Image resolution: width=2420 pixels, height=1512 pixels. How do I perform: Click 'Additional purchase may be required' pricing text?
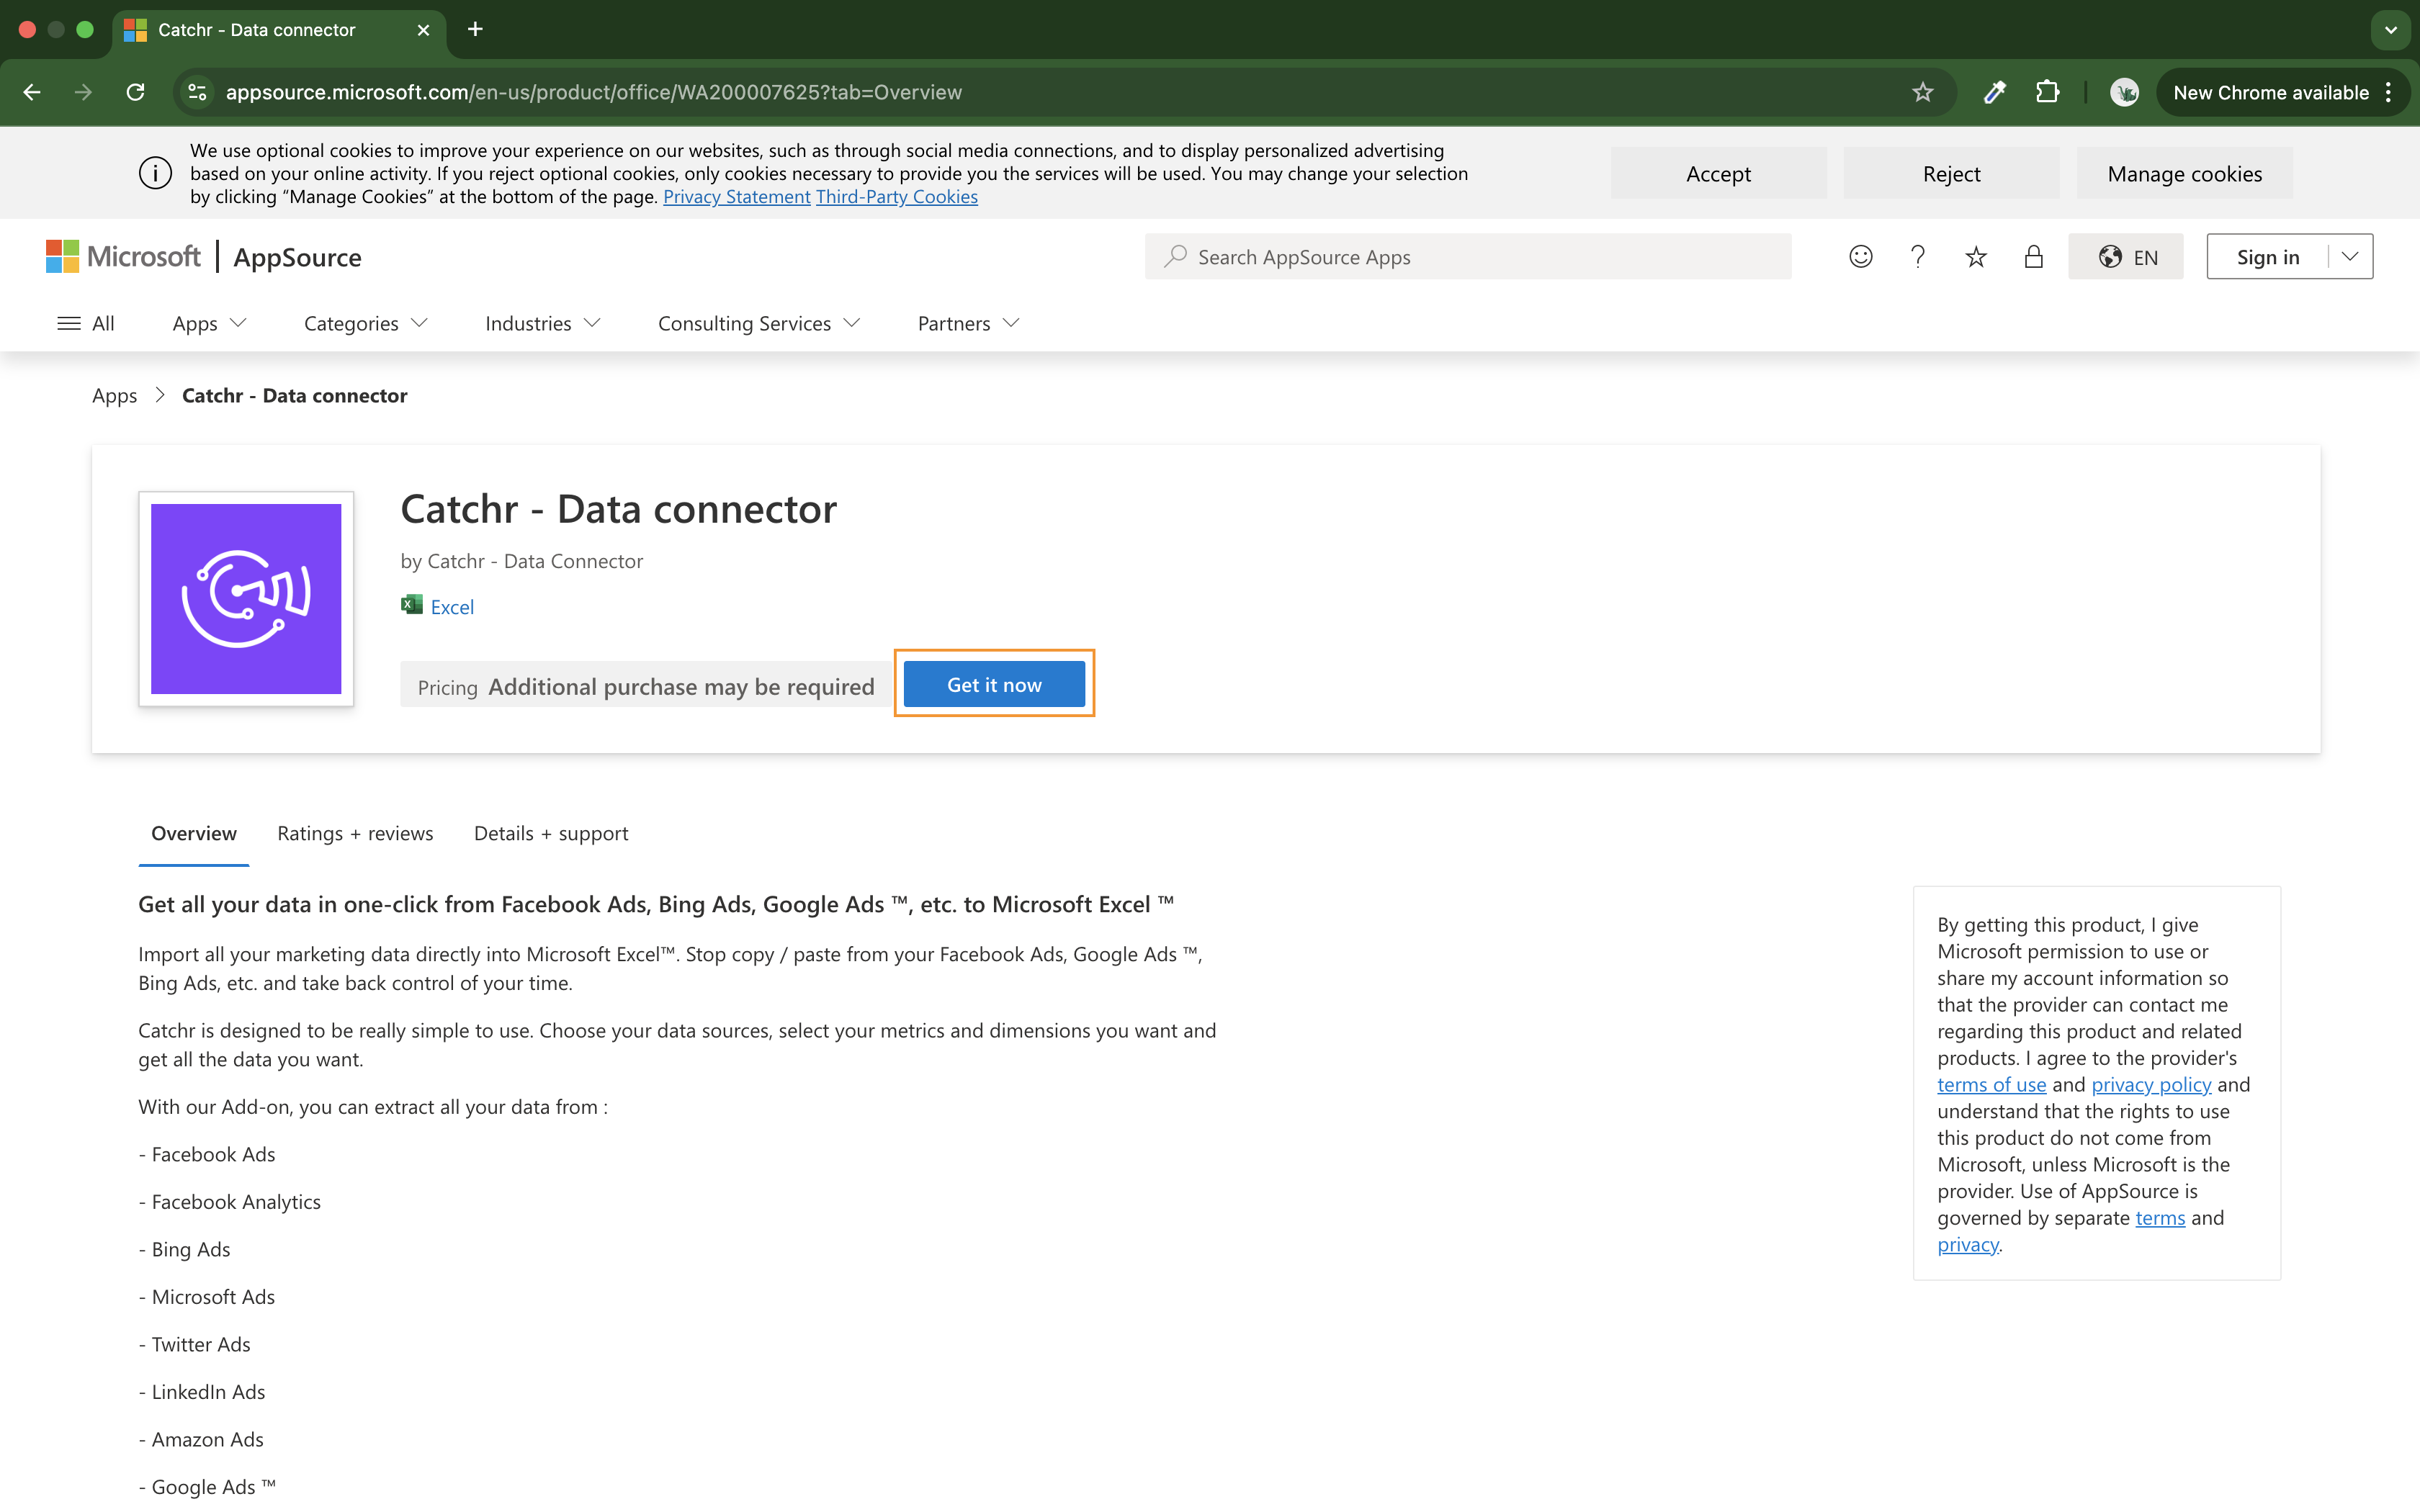click(681, 686)
